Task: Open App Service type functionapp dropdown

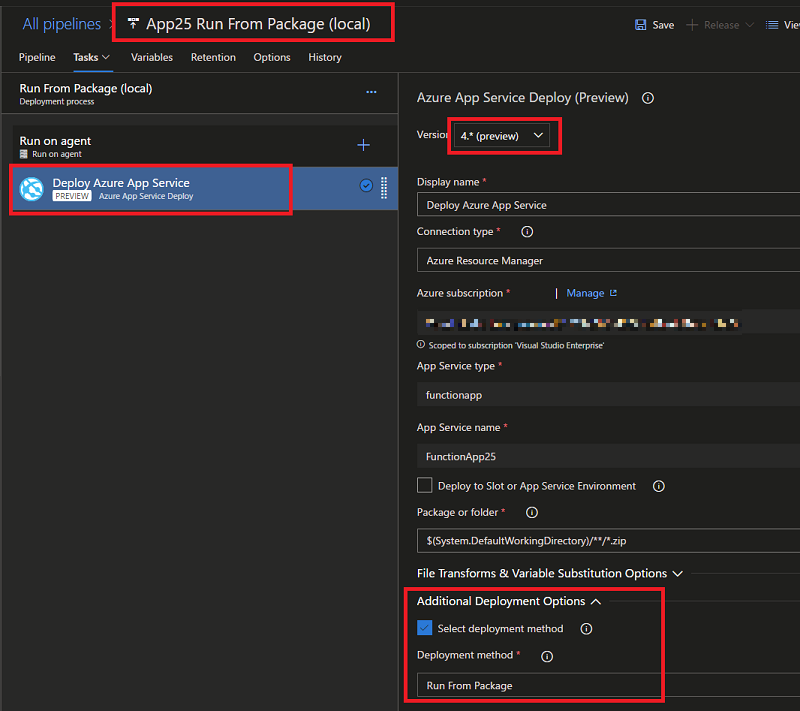Action: click(608, 395)
